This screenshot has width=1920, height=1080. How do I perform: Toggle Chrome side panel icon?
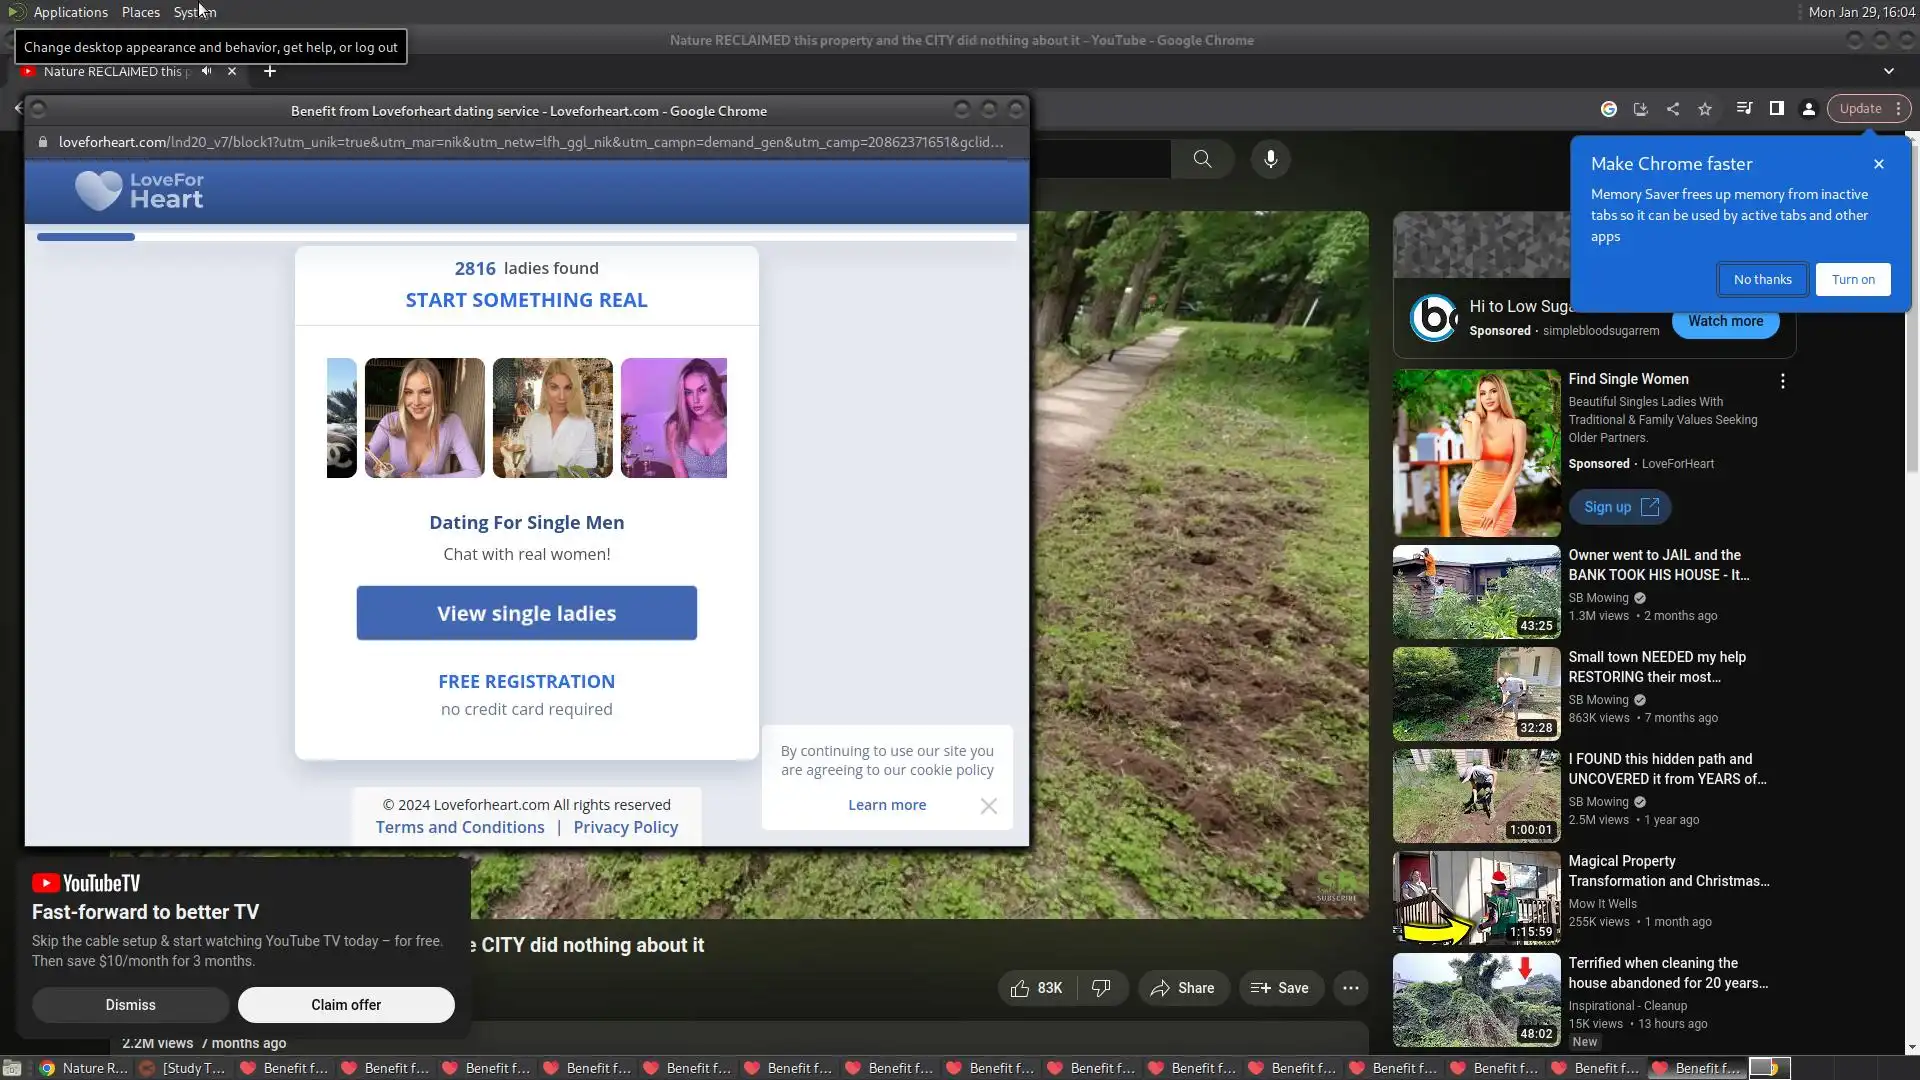tap(1777, 109)
